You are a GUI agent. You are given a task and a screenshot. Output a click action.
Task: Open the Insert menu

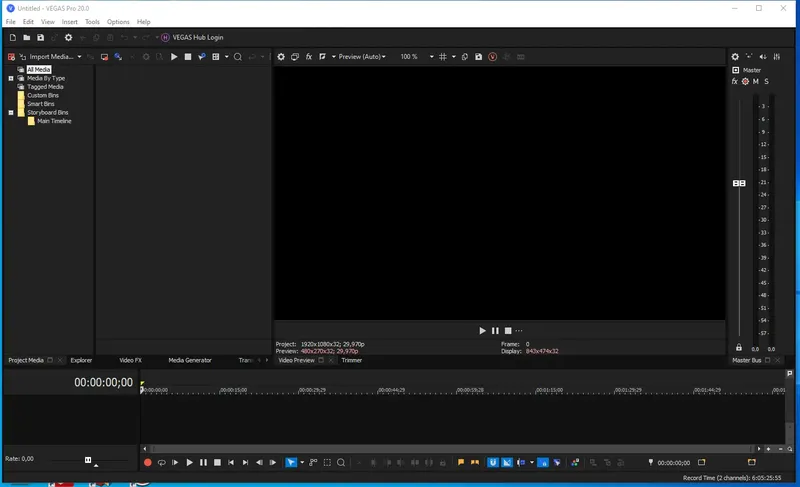coord(69,22)
